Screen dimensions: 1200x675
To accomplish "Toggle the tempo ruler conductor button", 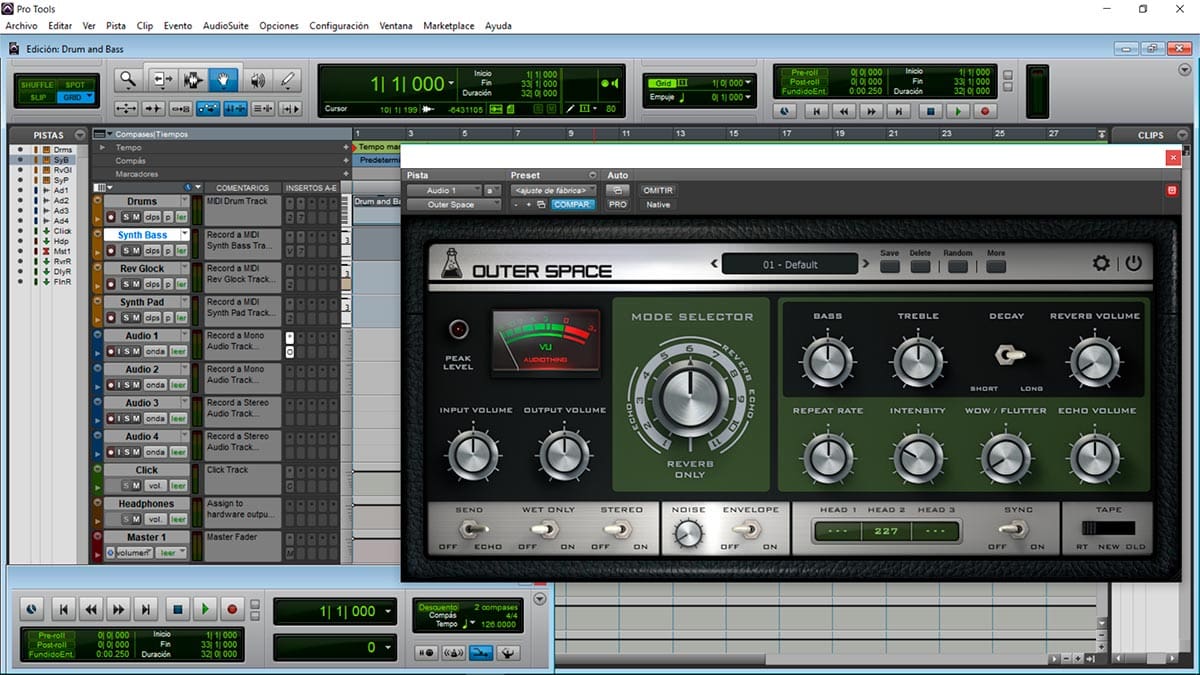I will 509,653.
